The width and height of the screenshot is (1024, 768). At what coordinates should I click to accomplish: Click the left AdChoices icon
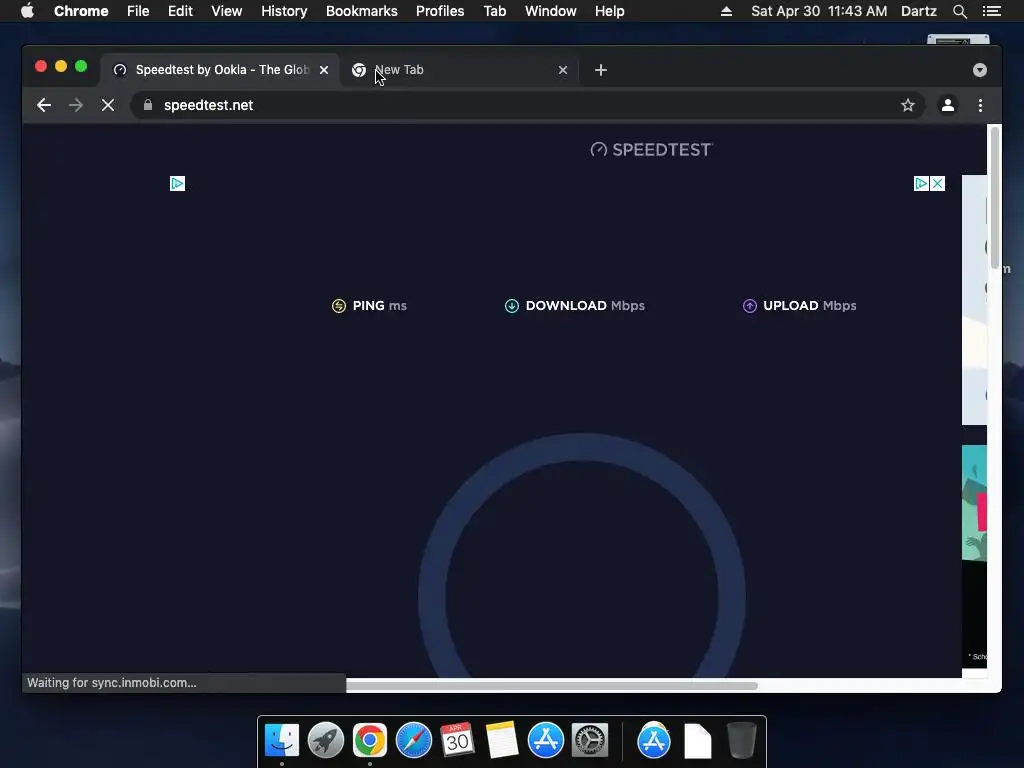177,184
